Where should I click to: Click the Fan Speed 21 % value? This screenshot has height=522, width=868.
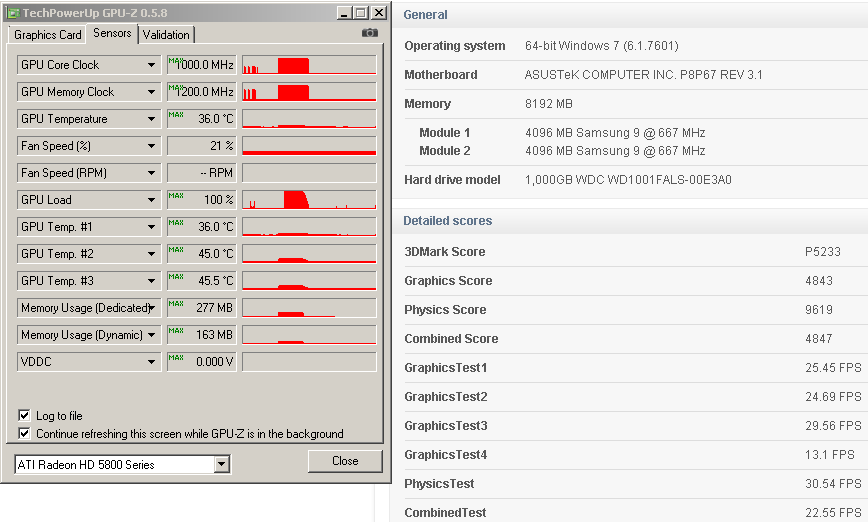coord(202,146)
